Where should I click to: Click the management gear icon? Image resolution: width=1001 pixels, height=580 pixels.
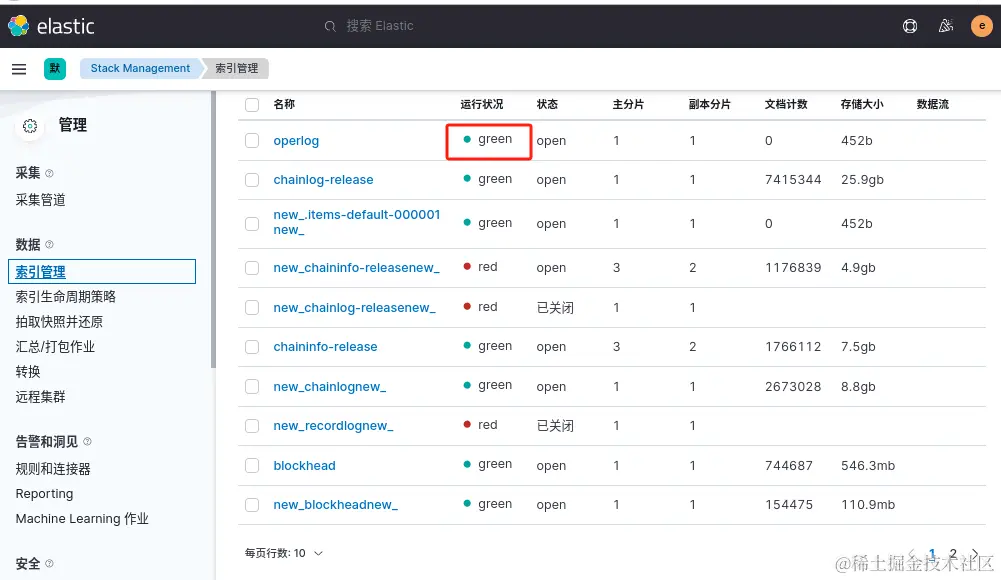coord(30,126)
